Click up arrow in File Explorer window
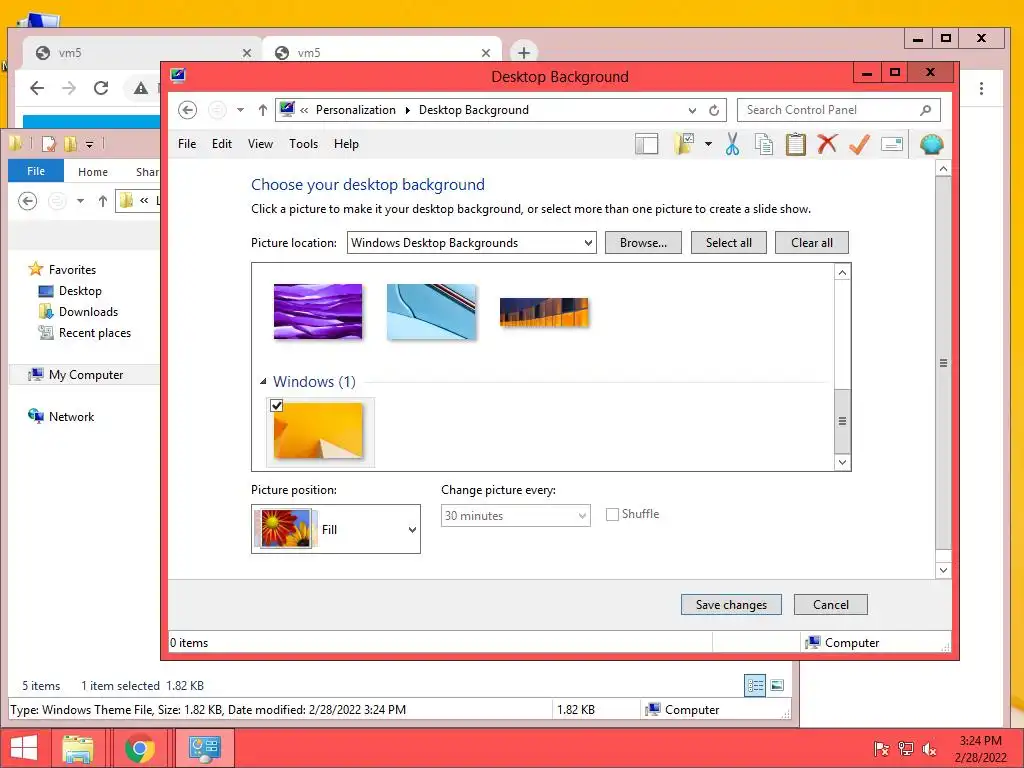The image size is (1024, 768). 103,200
